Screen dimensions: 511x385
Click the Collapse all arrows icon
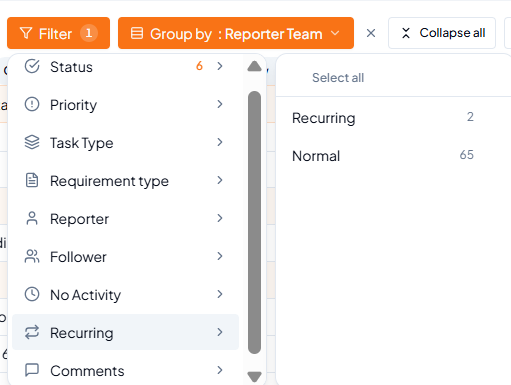click(406, 33)
